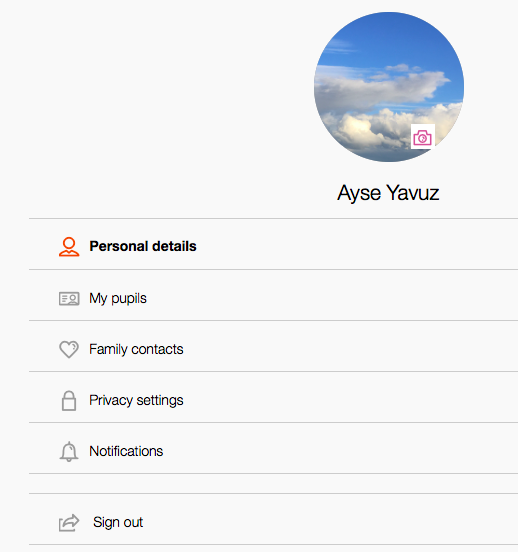
Task: Click the padlock icon for Privacy settings
Action: (x=69, y=401)
